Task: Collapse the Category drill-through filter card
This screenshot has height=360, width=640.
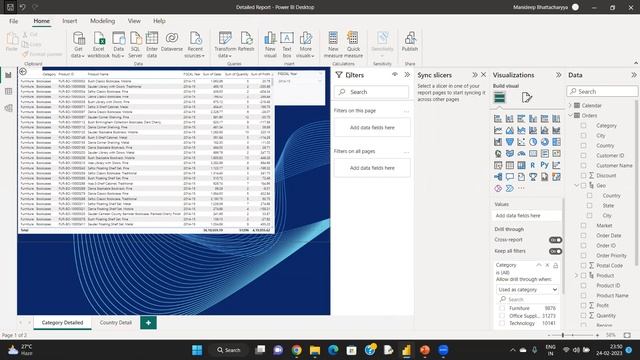Action: pos(539,265)
